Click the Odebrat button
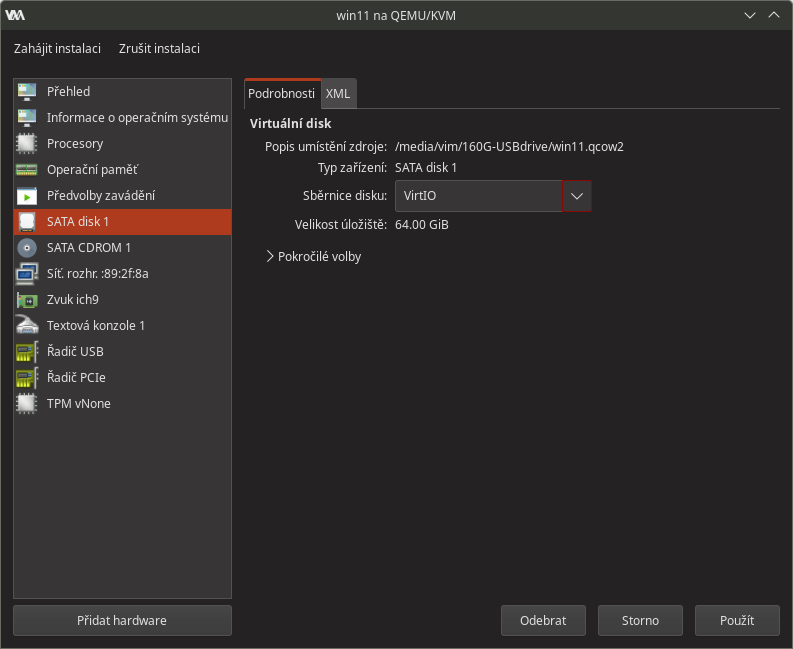 point(543,620)
